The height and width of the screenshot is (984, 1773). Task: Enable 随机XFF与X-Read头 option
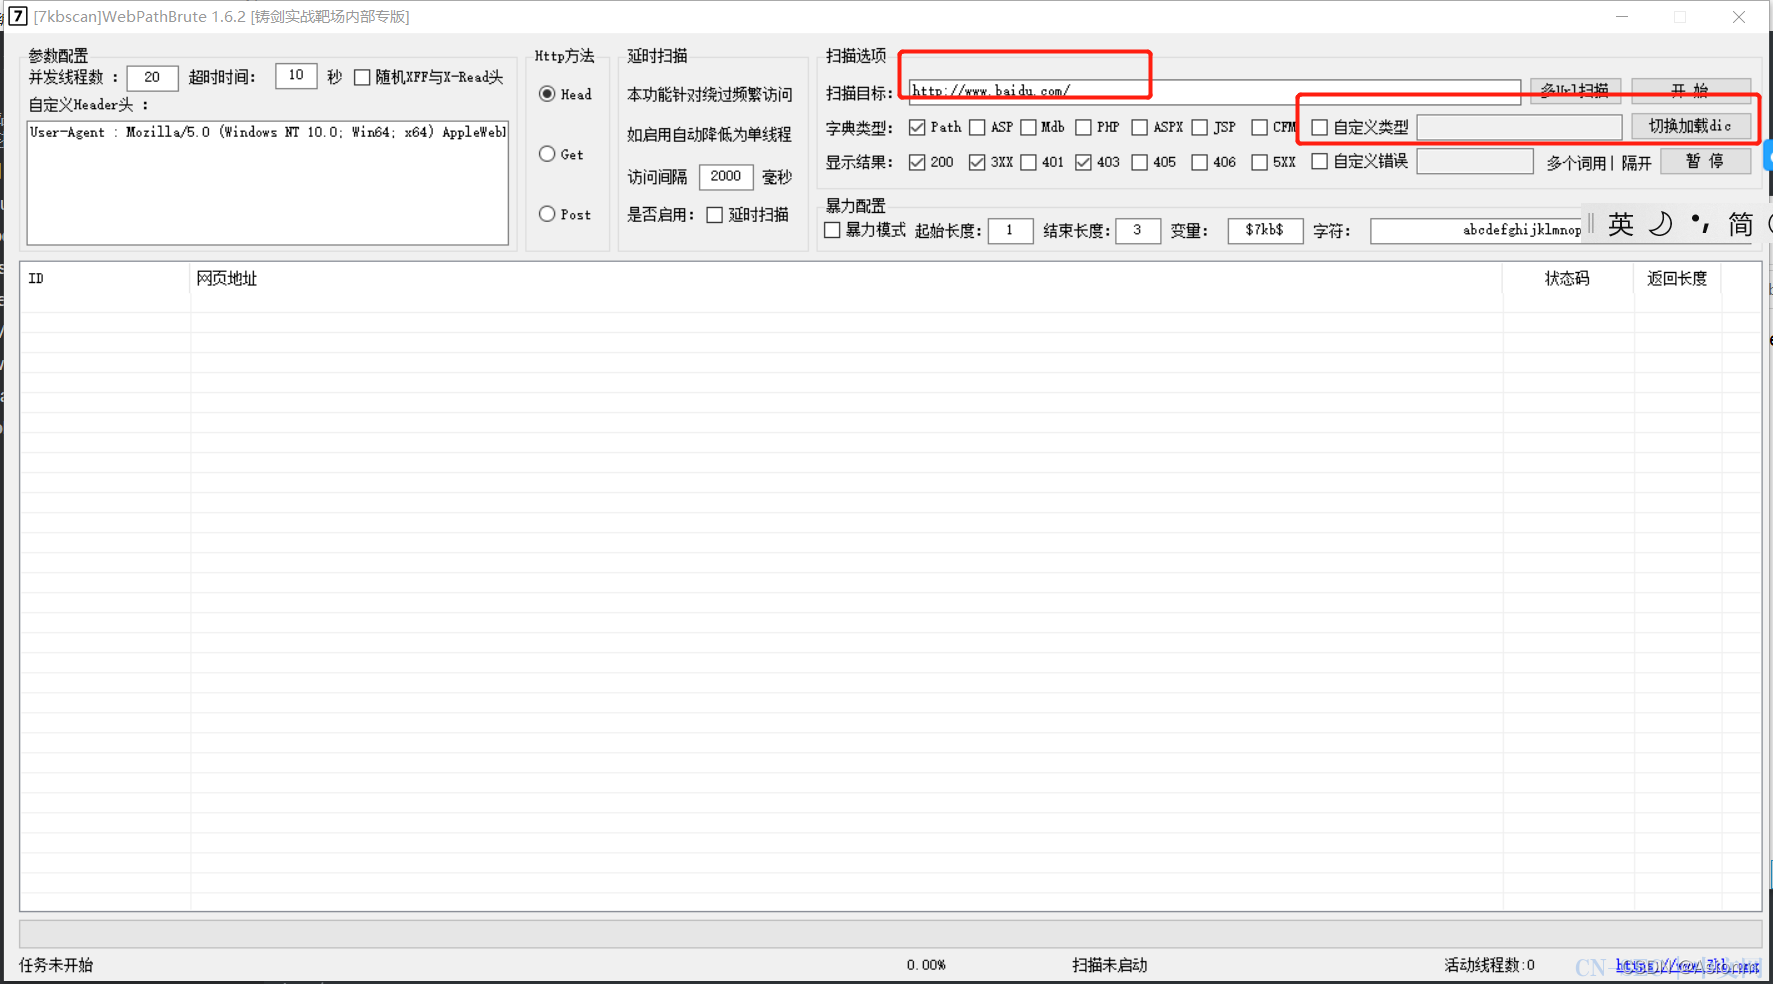point(362,77)
